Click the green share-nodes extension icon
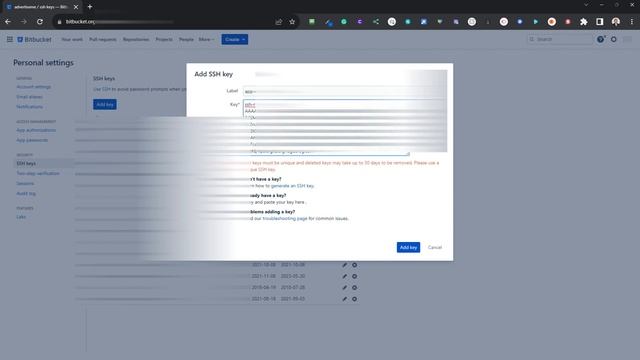This screenshot has width=640, height=360. click(376, 22)
